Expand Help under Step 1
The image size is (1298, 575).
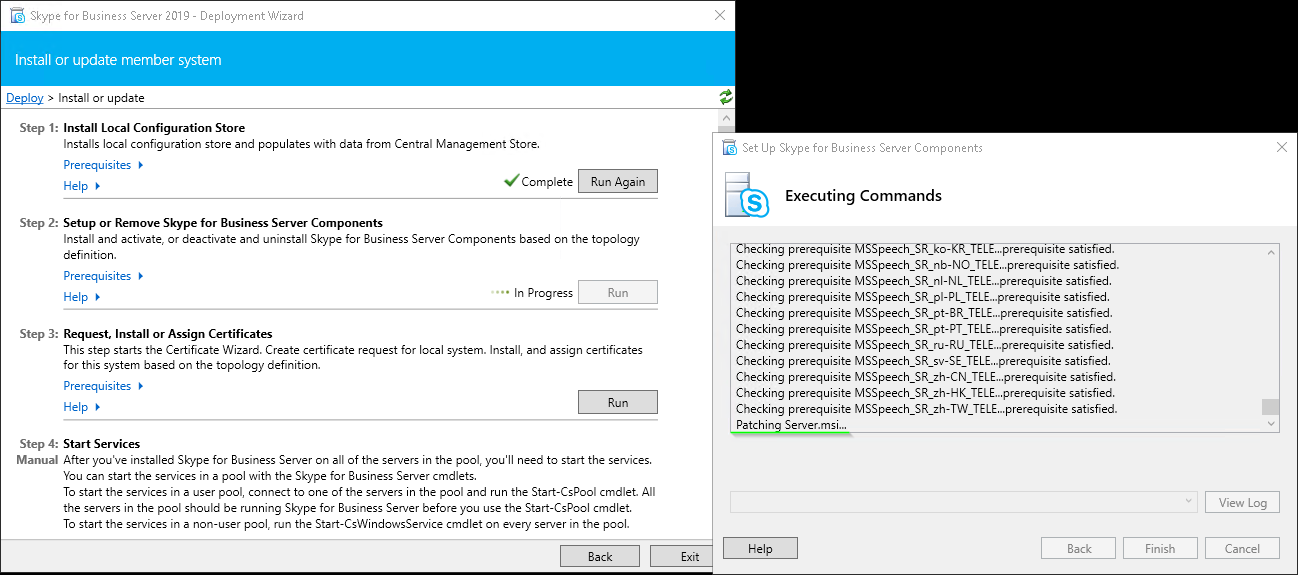click(82, 186)
